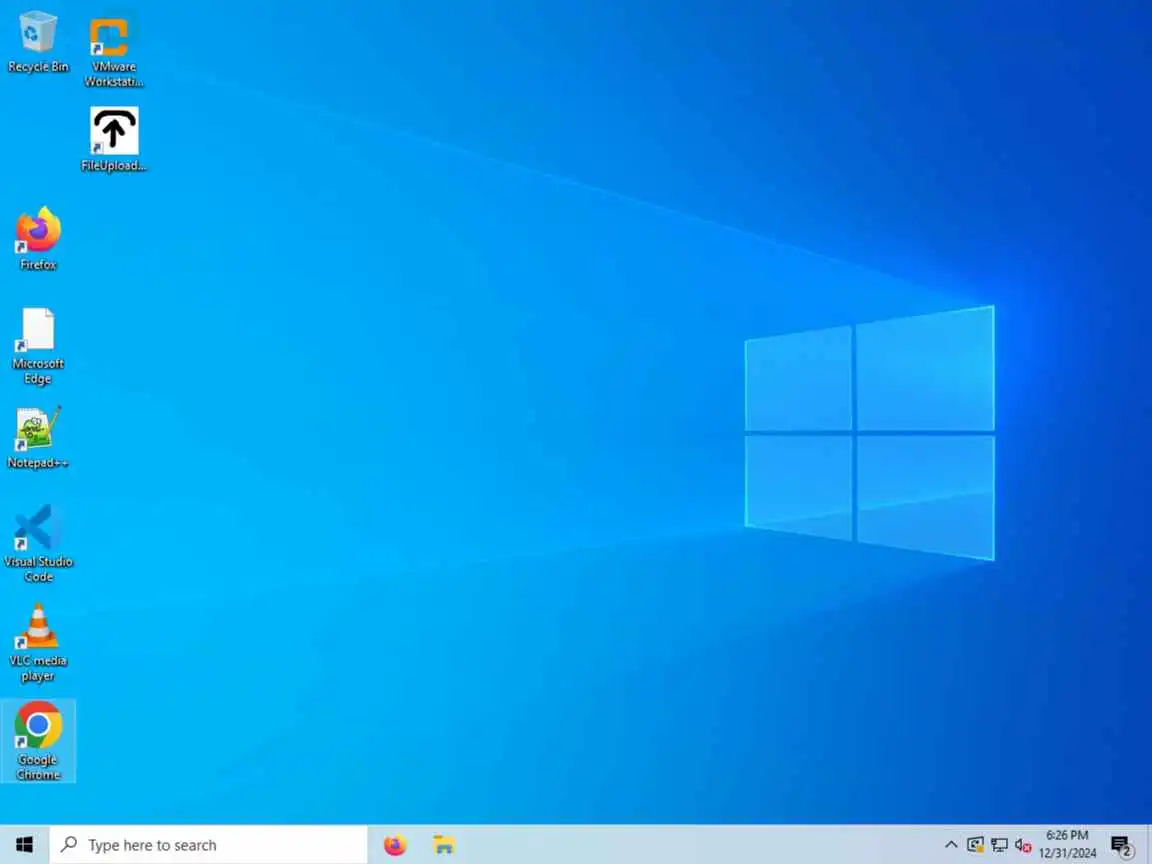The height and width of the screenshot is (864, 1152).
Task: Click the taskbar search box
Action: [x=209, y=845]
